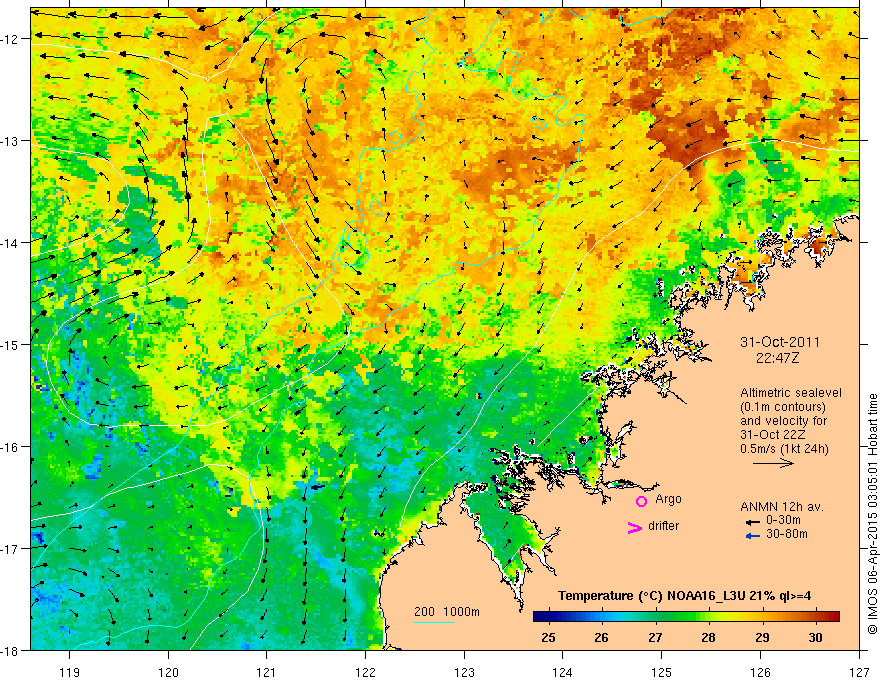Click the longitude label 126
Image resolution: width=880 pixels, height=680 pixels.
click(x=760, y=672)
